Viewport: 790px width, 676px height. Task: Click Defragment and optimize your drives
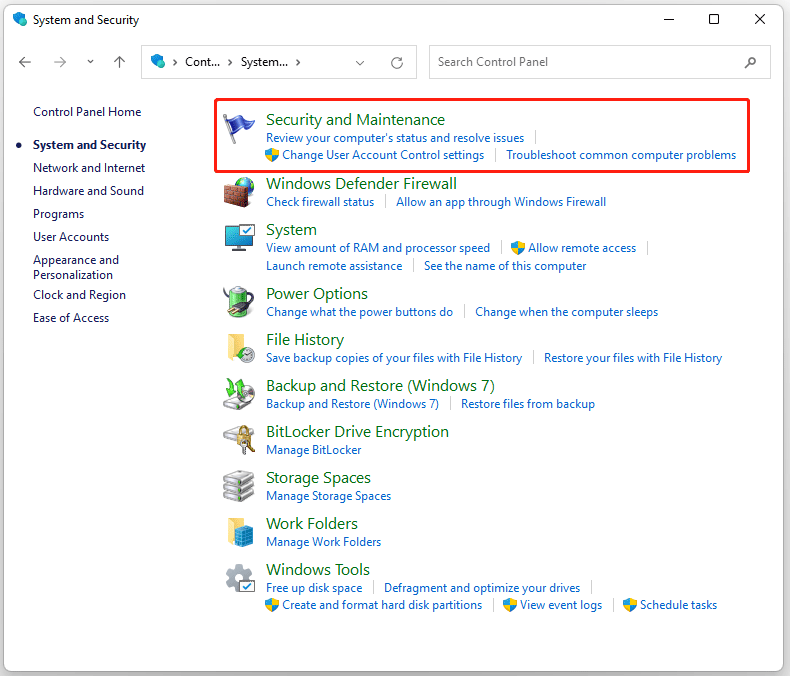click(x=482, y=588)
